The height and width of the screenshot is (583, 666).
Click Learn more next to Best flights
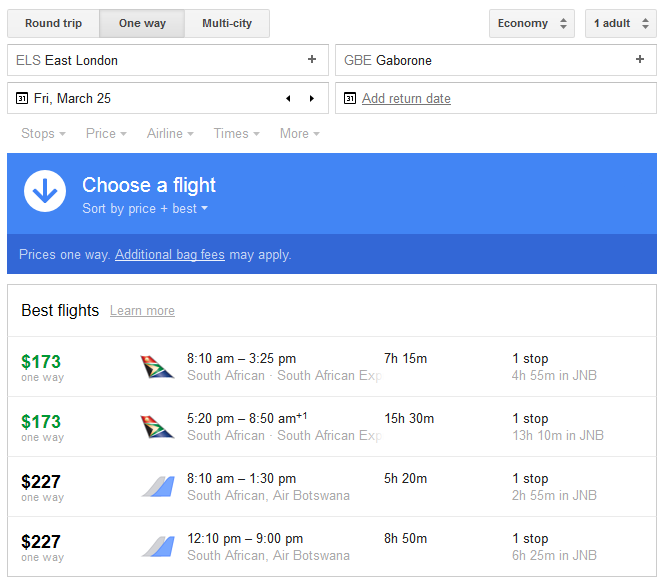pos(142,311)
